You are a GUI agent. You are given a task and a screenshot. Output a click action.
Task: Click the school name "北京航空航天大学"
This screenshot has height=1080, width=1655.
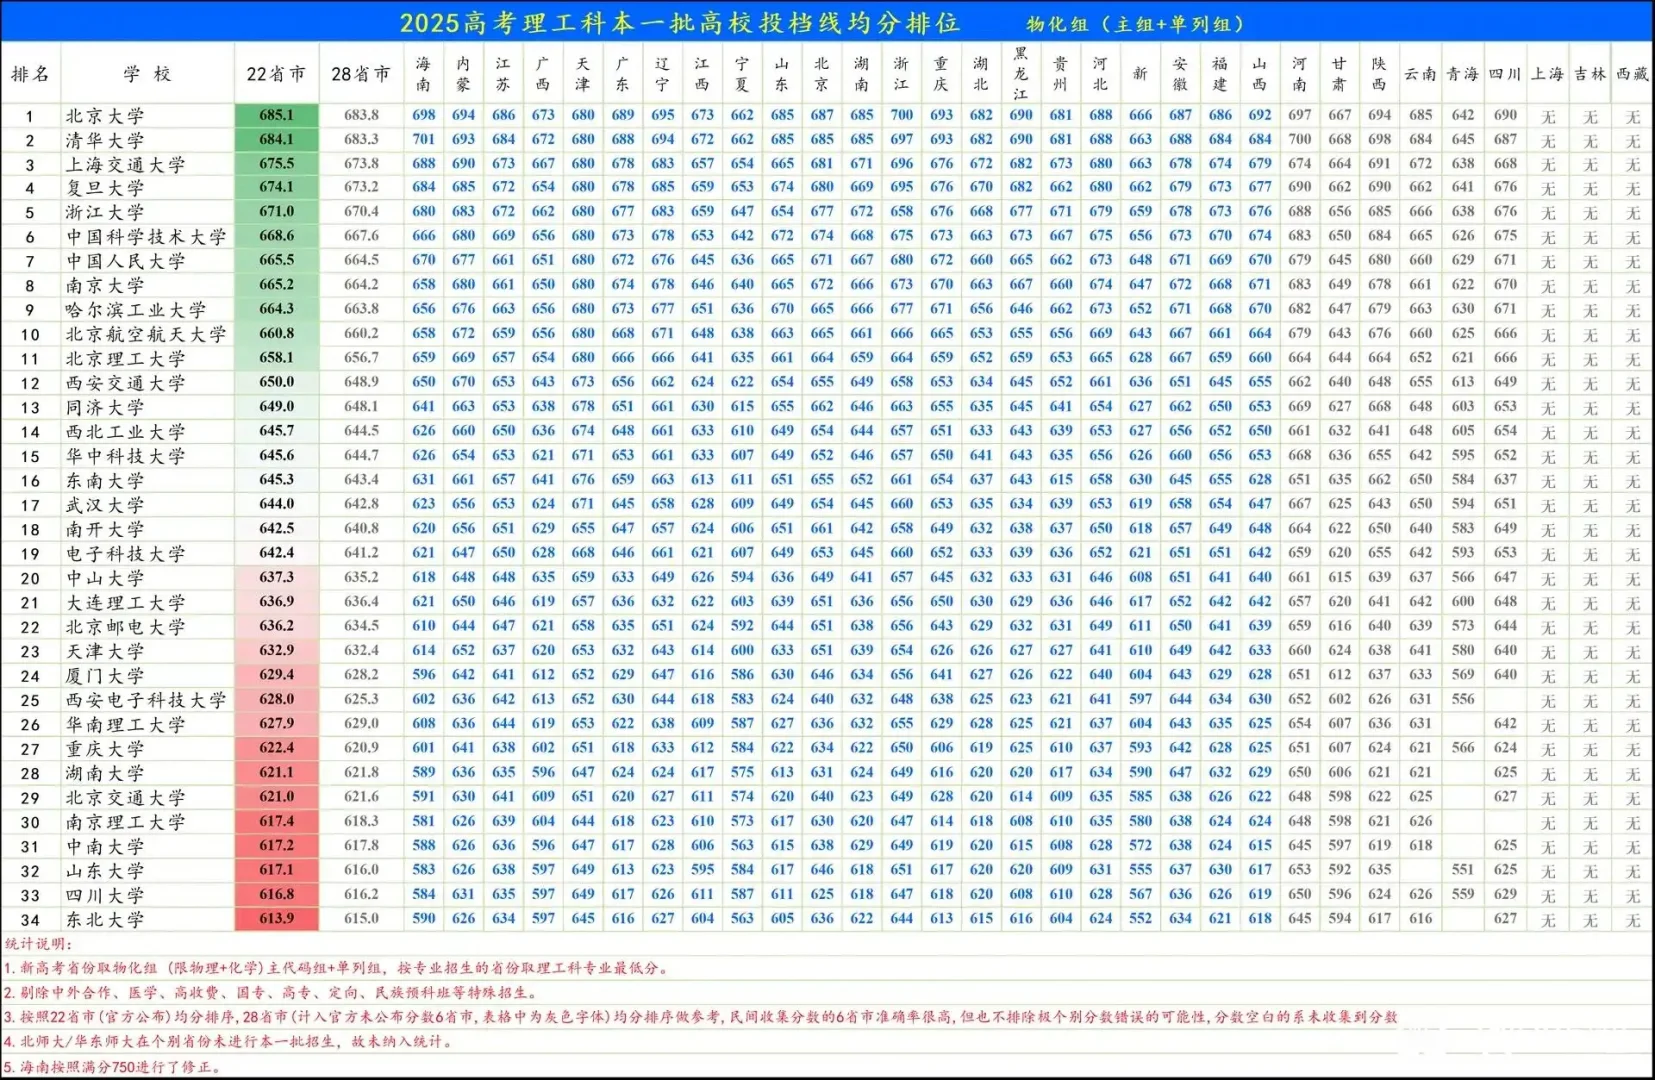pos(146,334)
